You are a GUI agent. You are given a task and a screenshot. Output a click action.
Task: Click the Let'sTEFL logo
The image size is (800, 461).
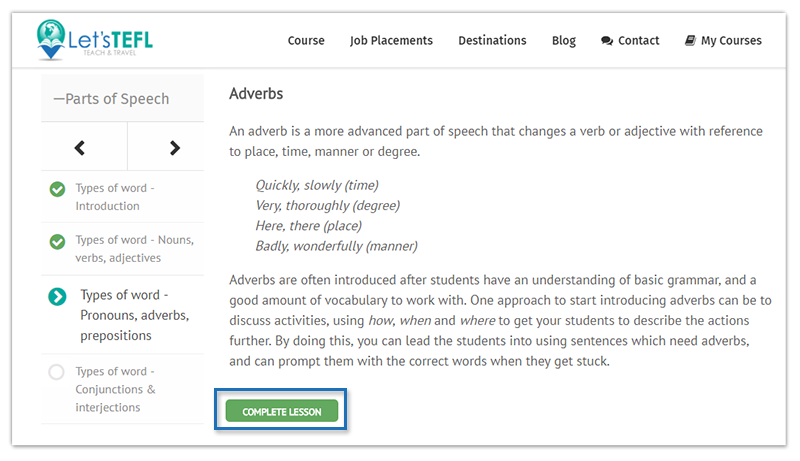click(95, 40)
